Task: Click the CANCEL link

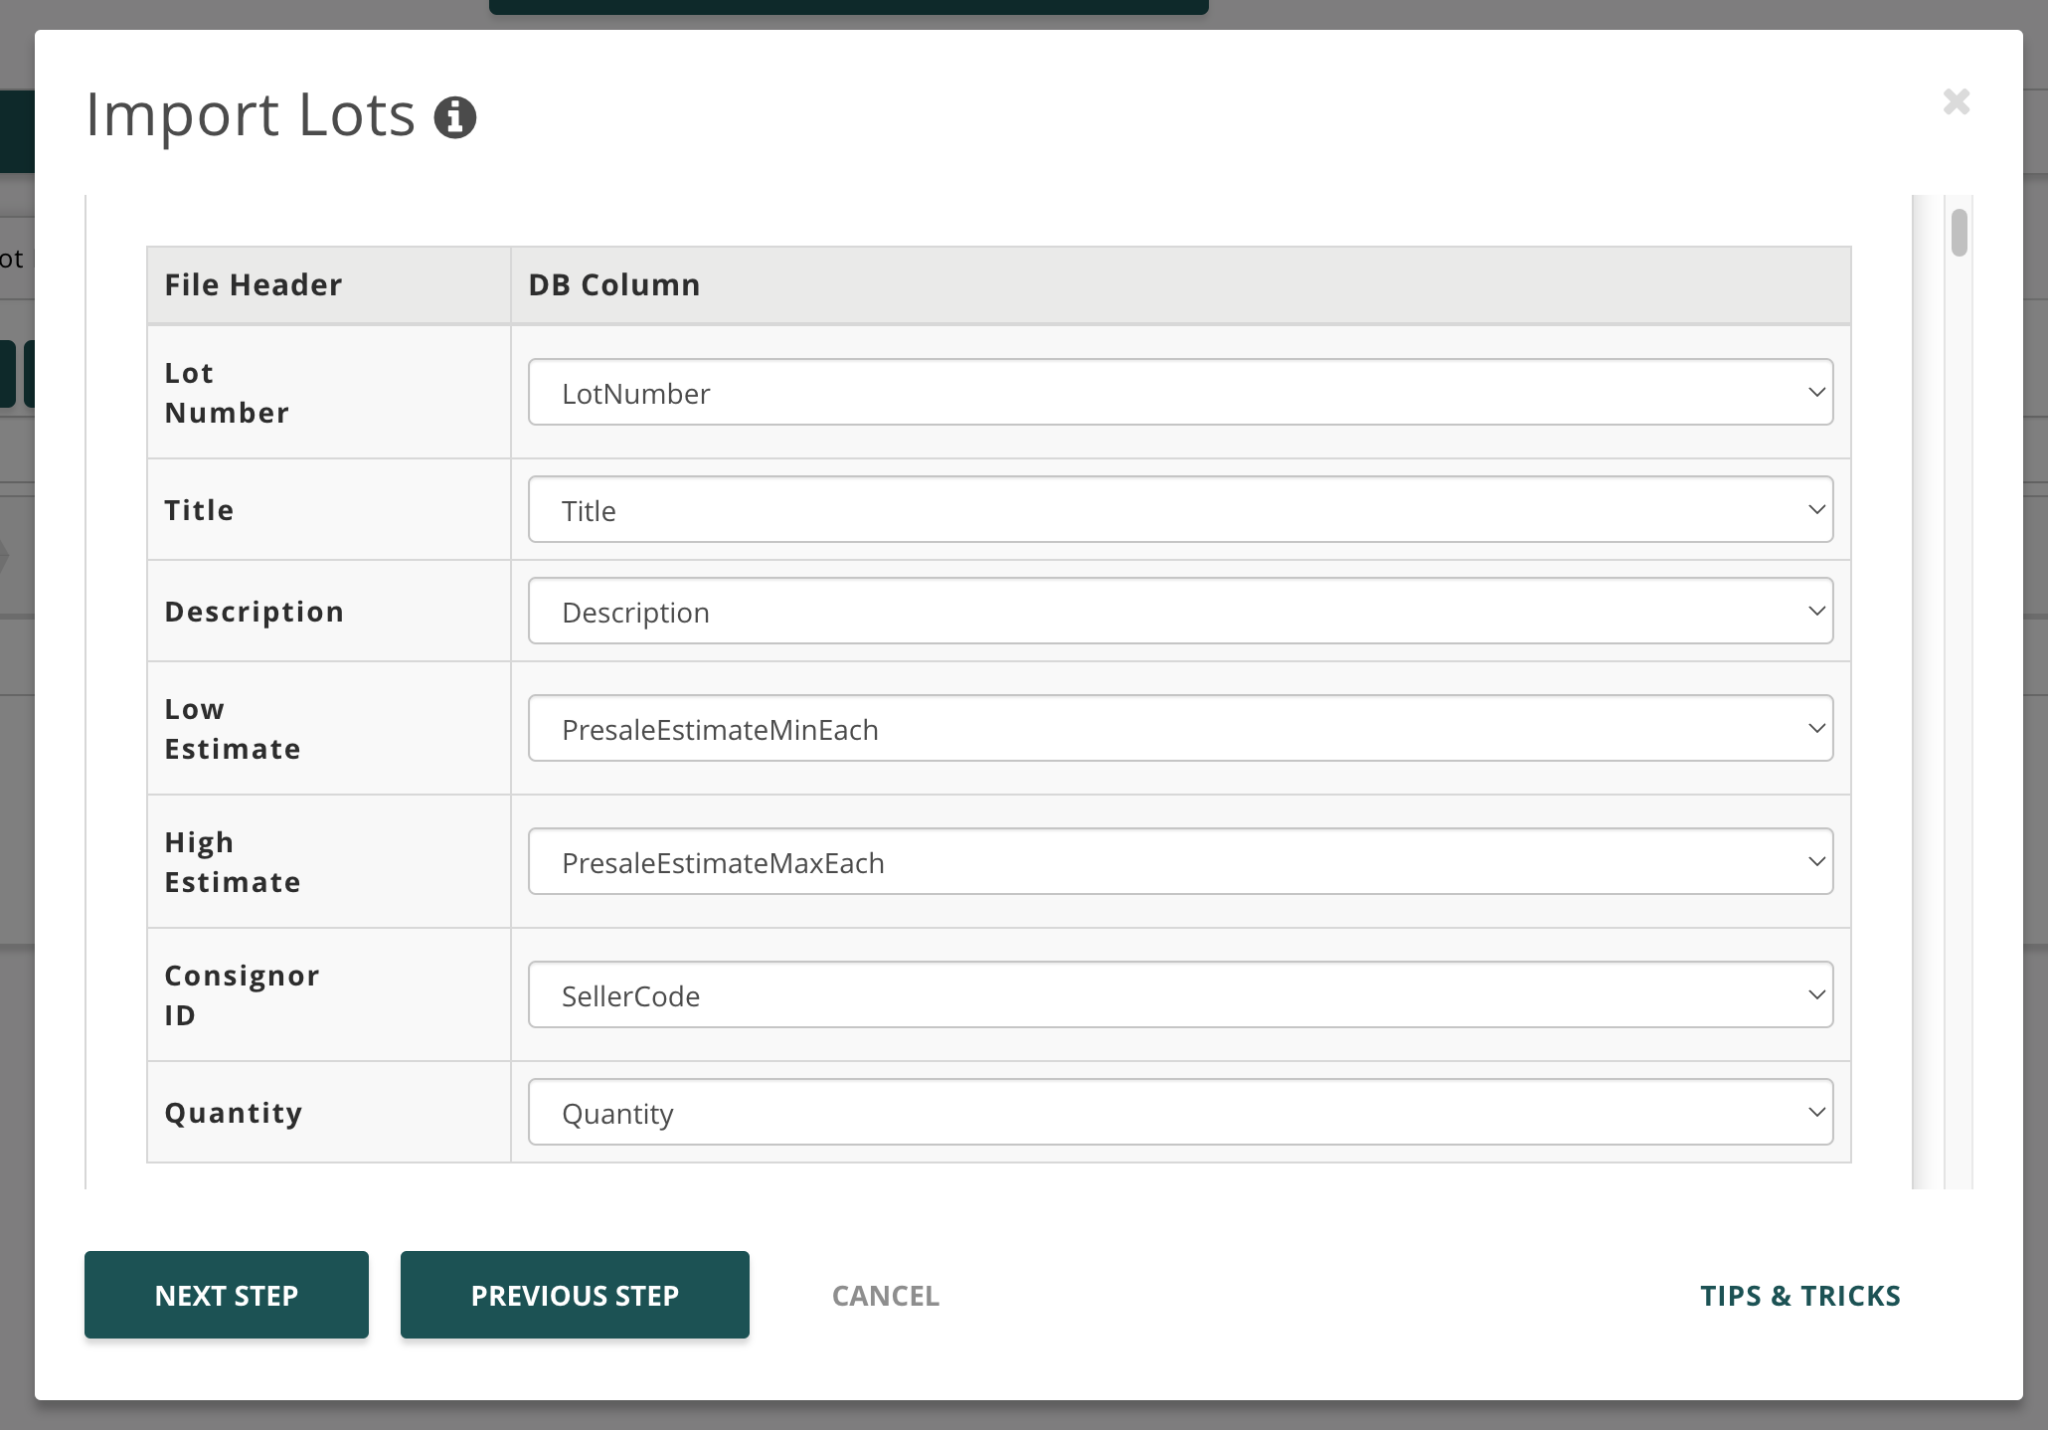Action: (x=884, y=1295)
